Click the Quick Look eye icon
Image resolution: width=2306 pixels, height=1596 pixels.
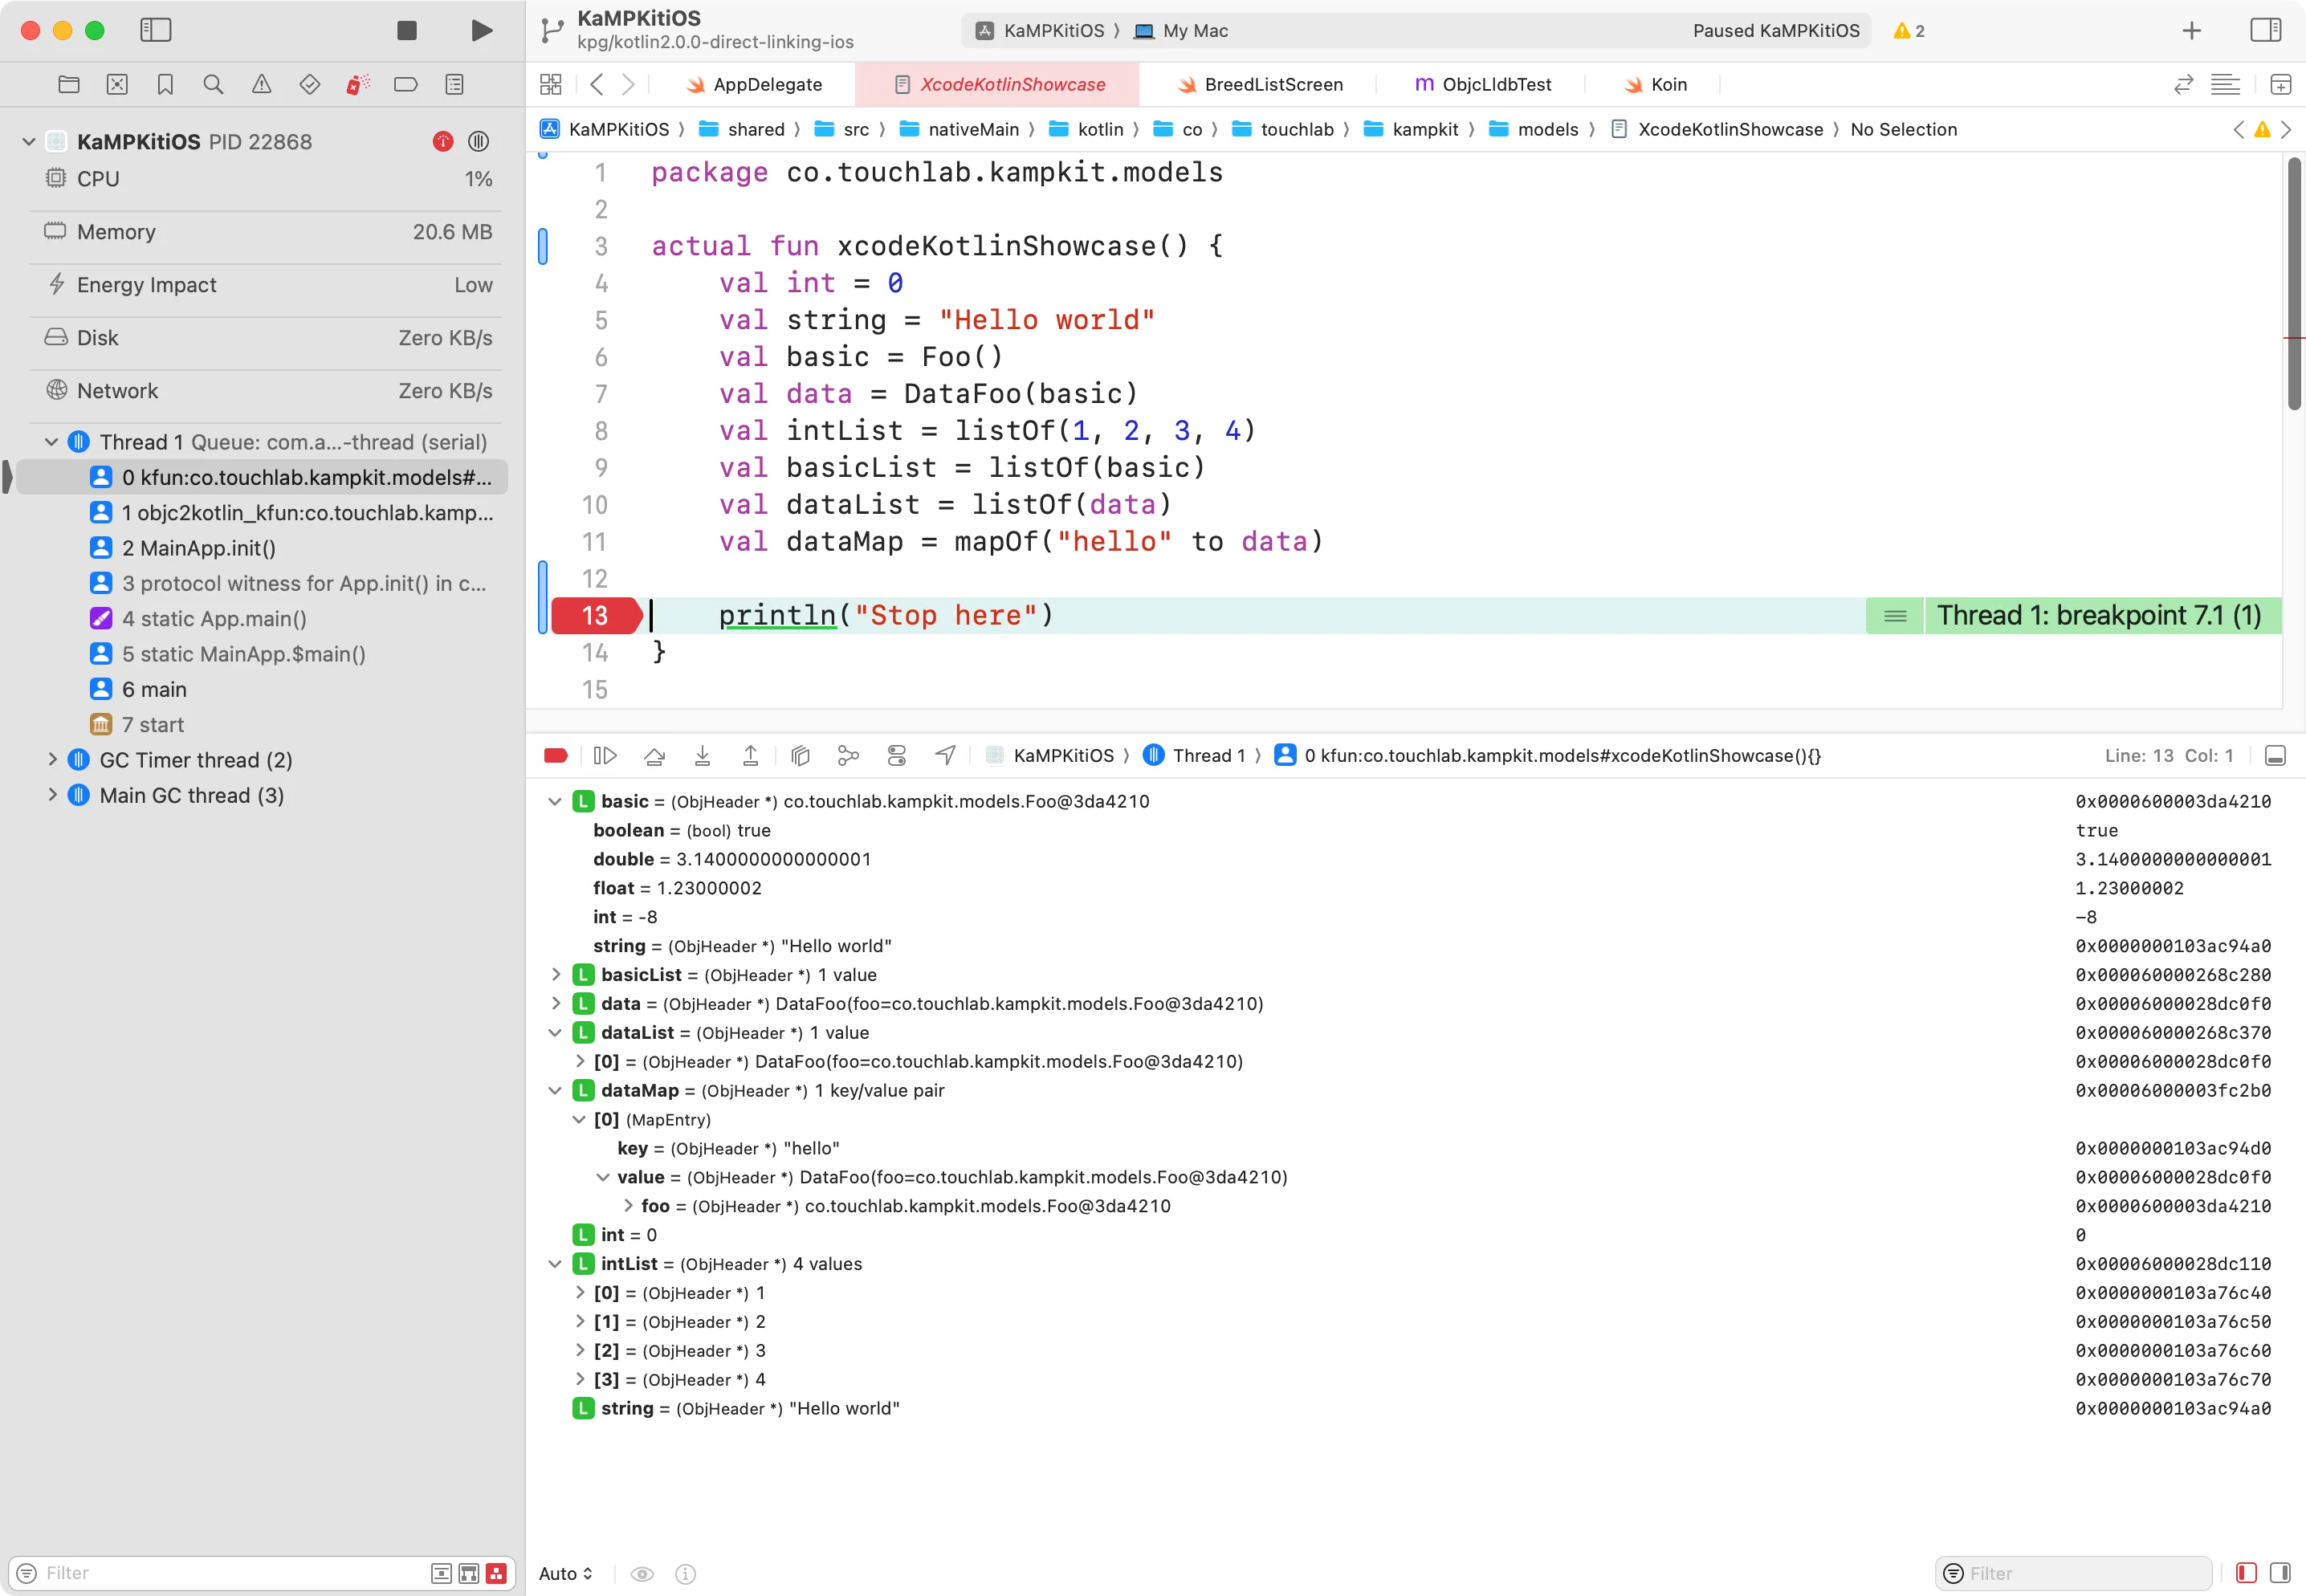point(642,1573)
